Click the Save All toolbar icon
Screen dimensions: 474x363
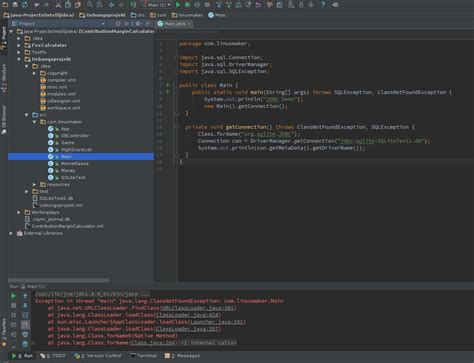click(x=15, y=5)
